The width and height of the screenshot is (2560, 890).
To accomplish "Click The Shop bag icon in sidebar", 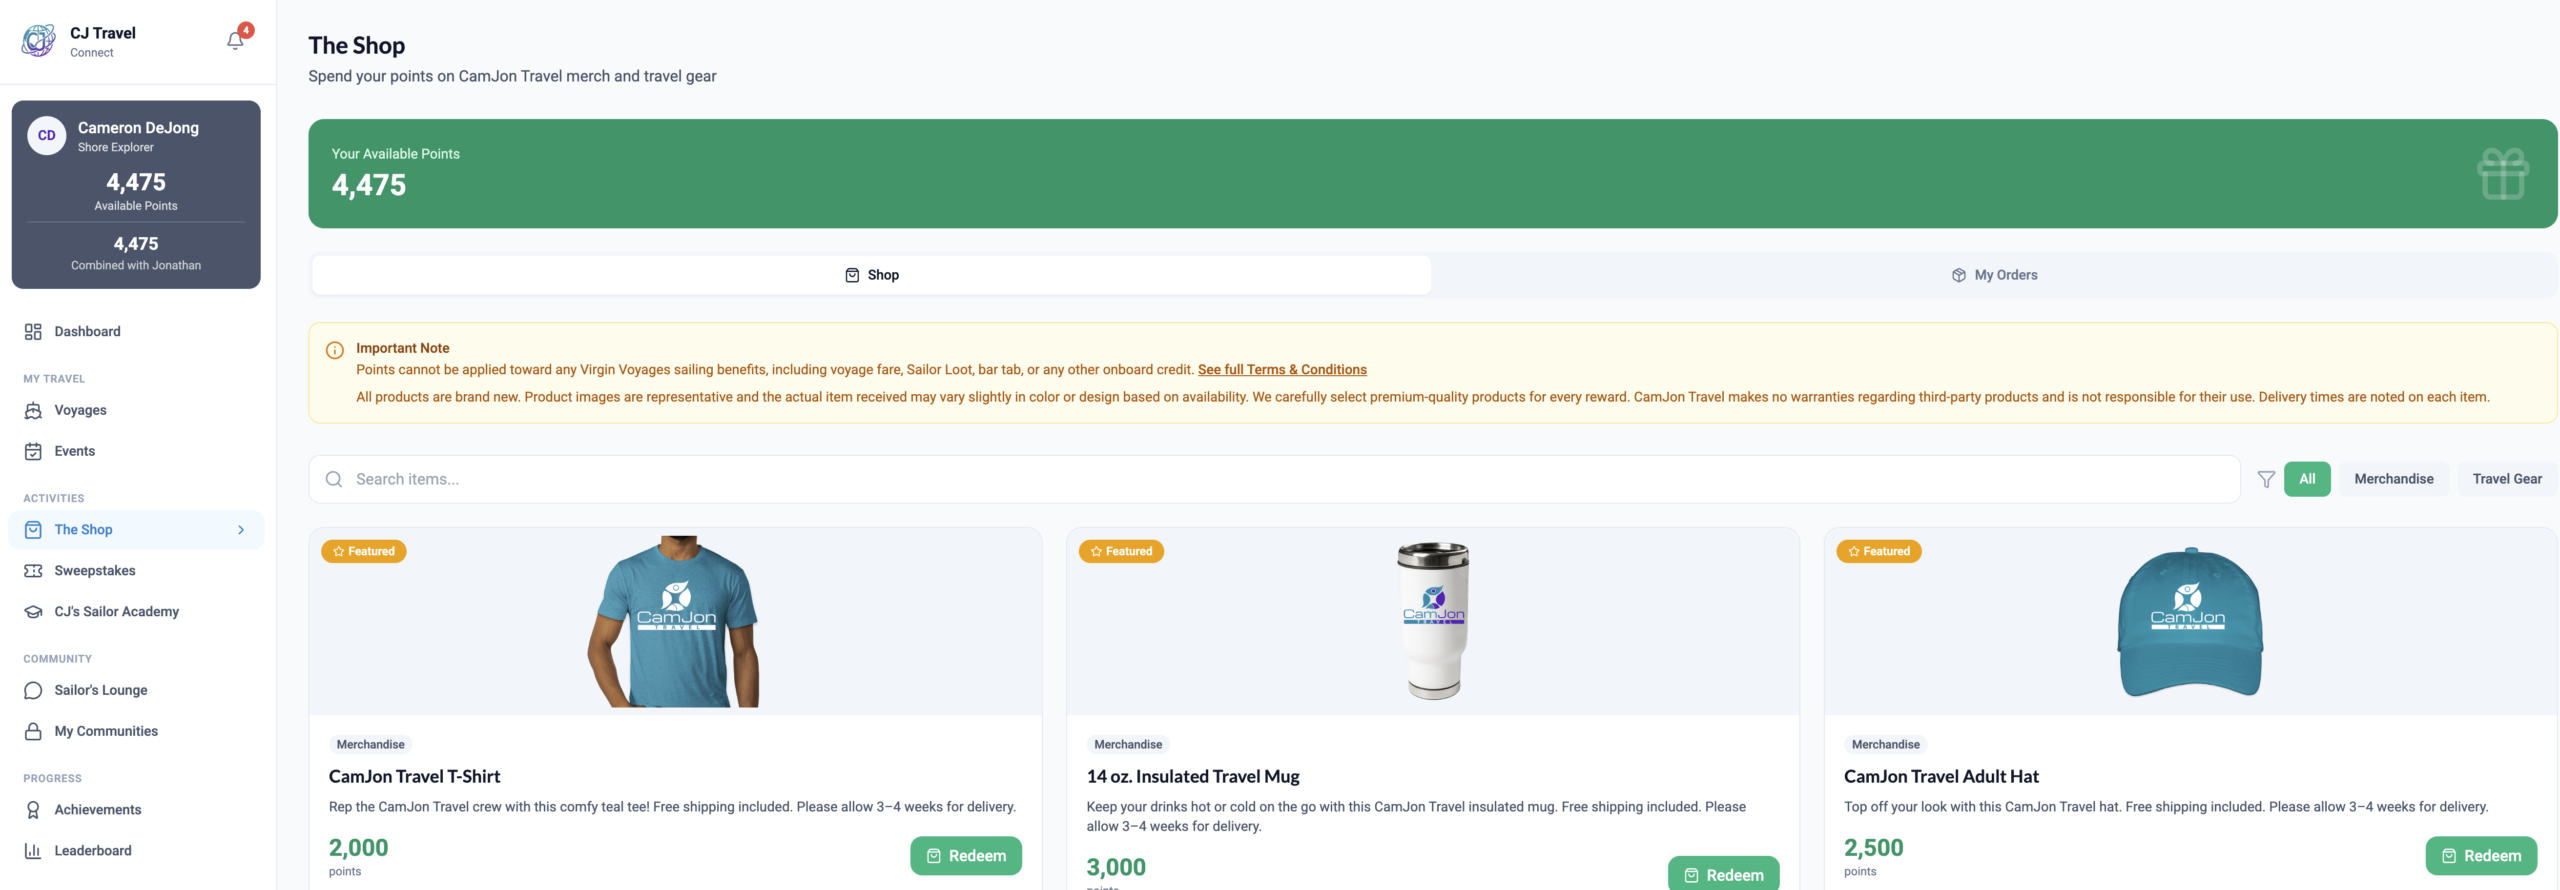I will point(33,530).
